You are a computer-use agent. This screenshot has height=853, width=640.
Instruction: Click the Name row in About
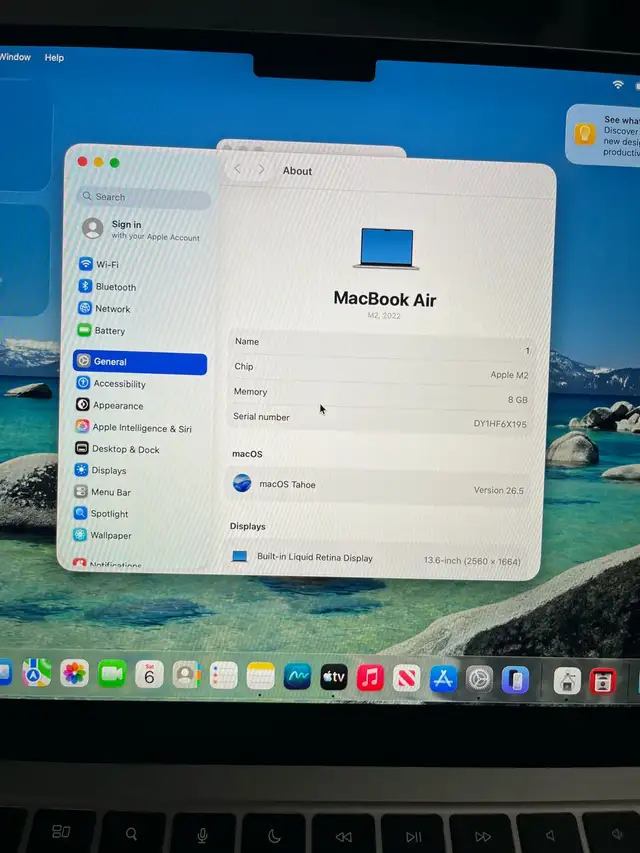380,344
